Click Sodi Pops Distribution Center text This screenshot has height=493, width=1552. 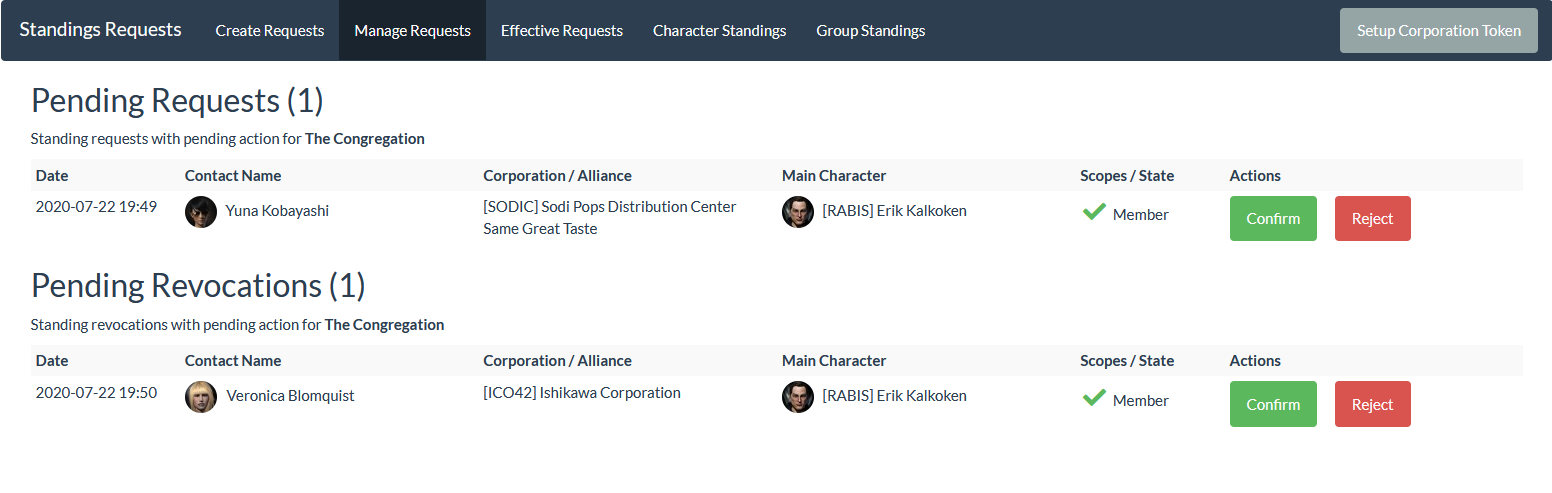pyautogui.click(x=610, y=207)
